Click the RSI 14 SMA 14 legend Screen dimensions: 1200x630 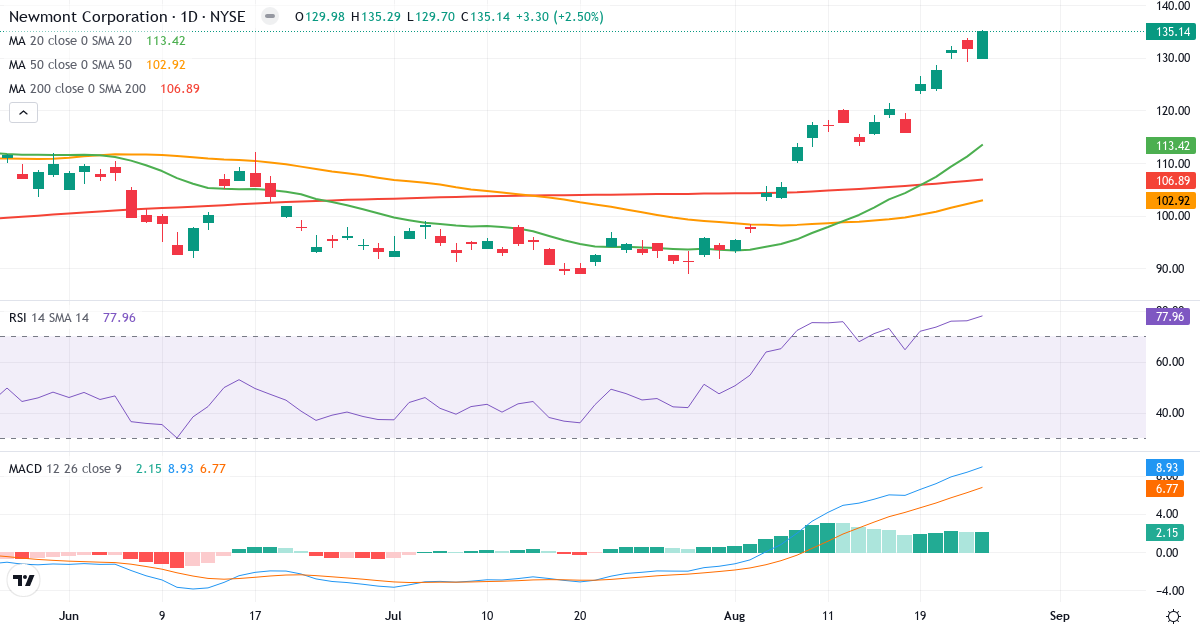coord(49,317)
